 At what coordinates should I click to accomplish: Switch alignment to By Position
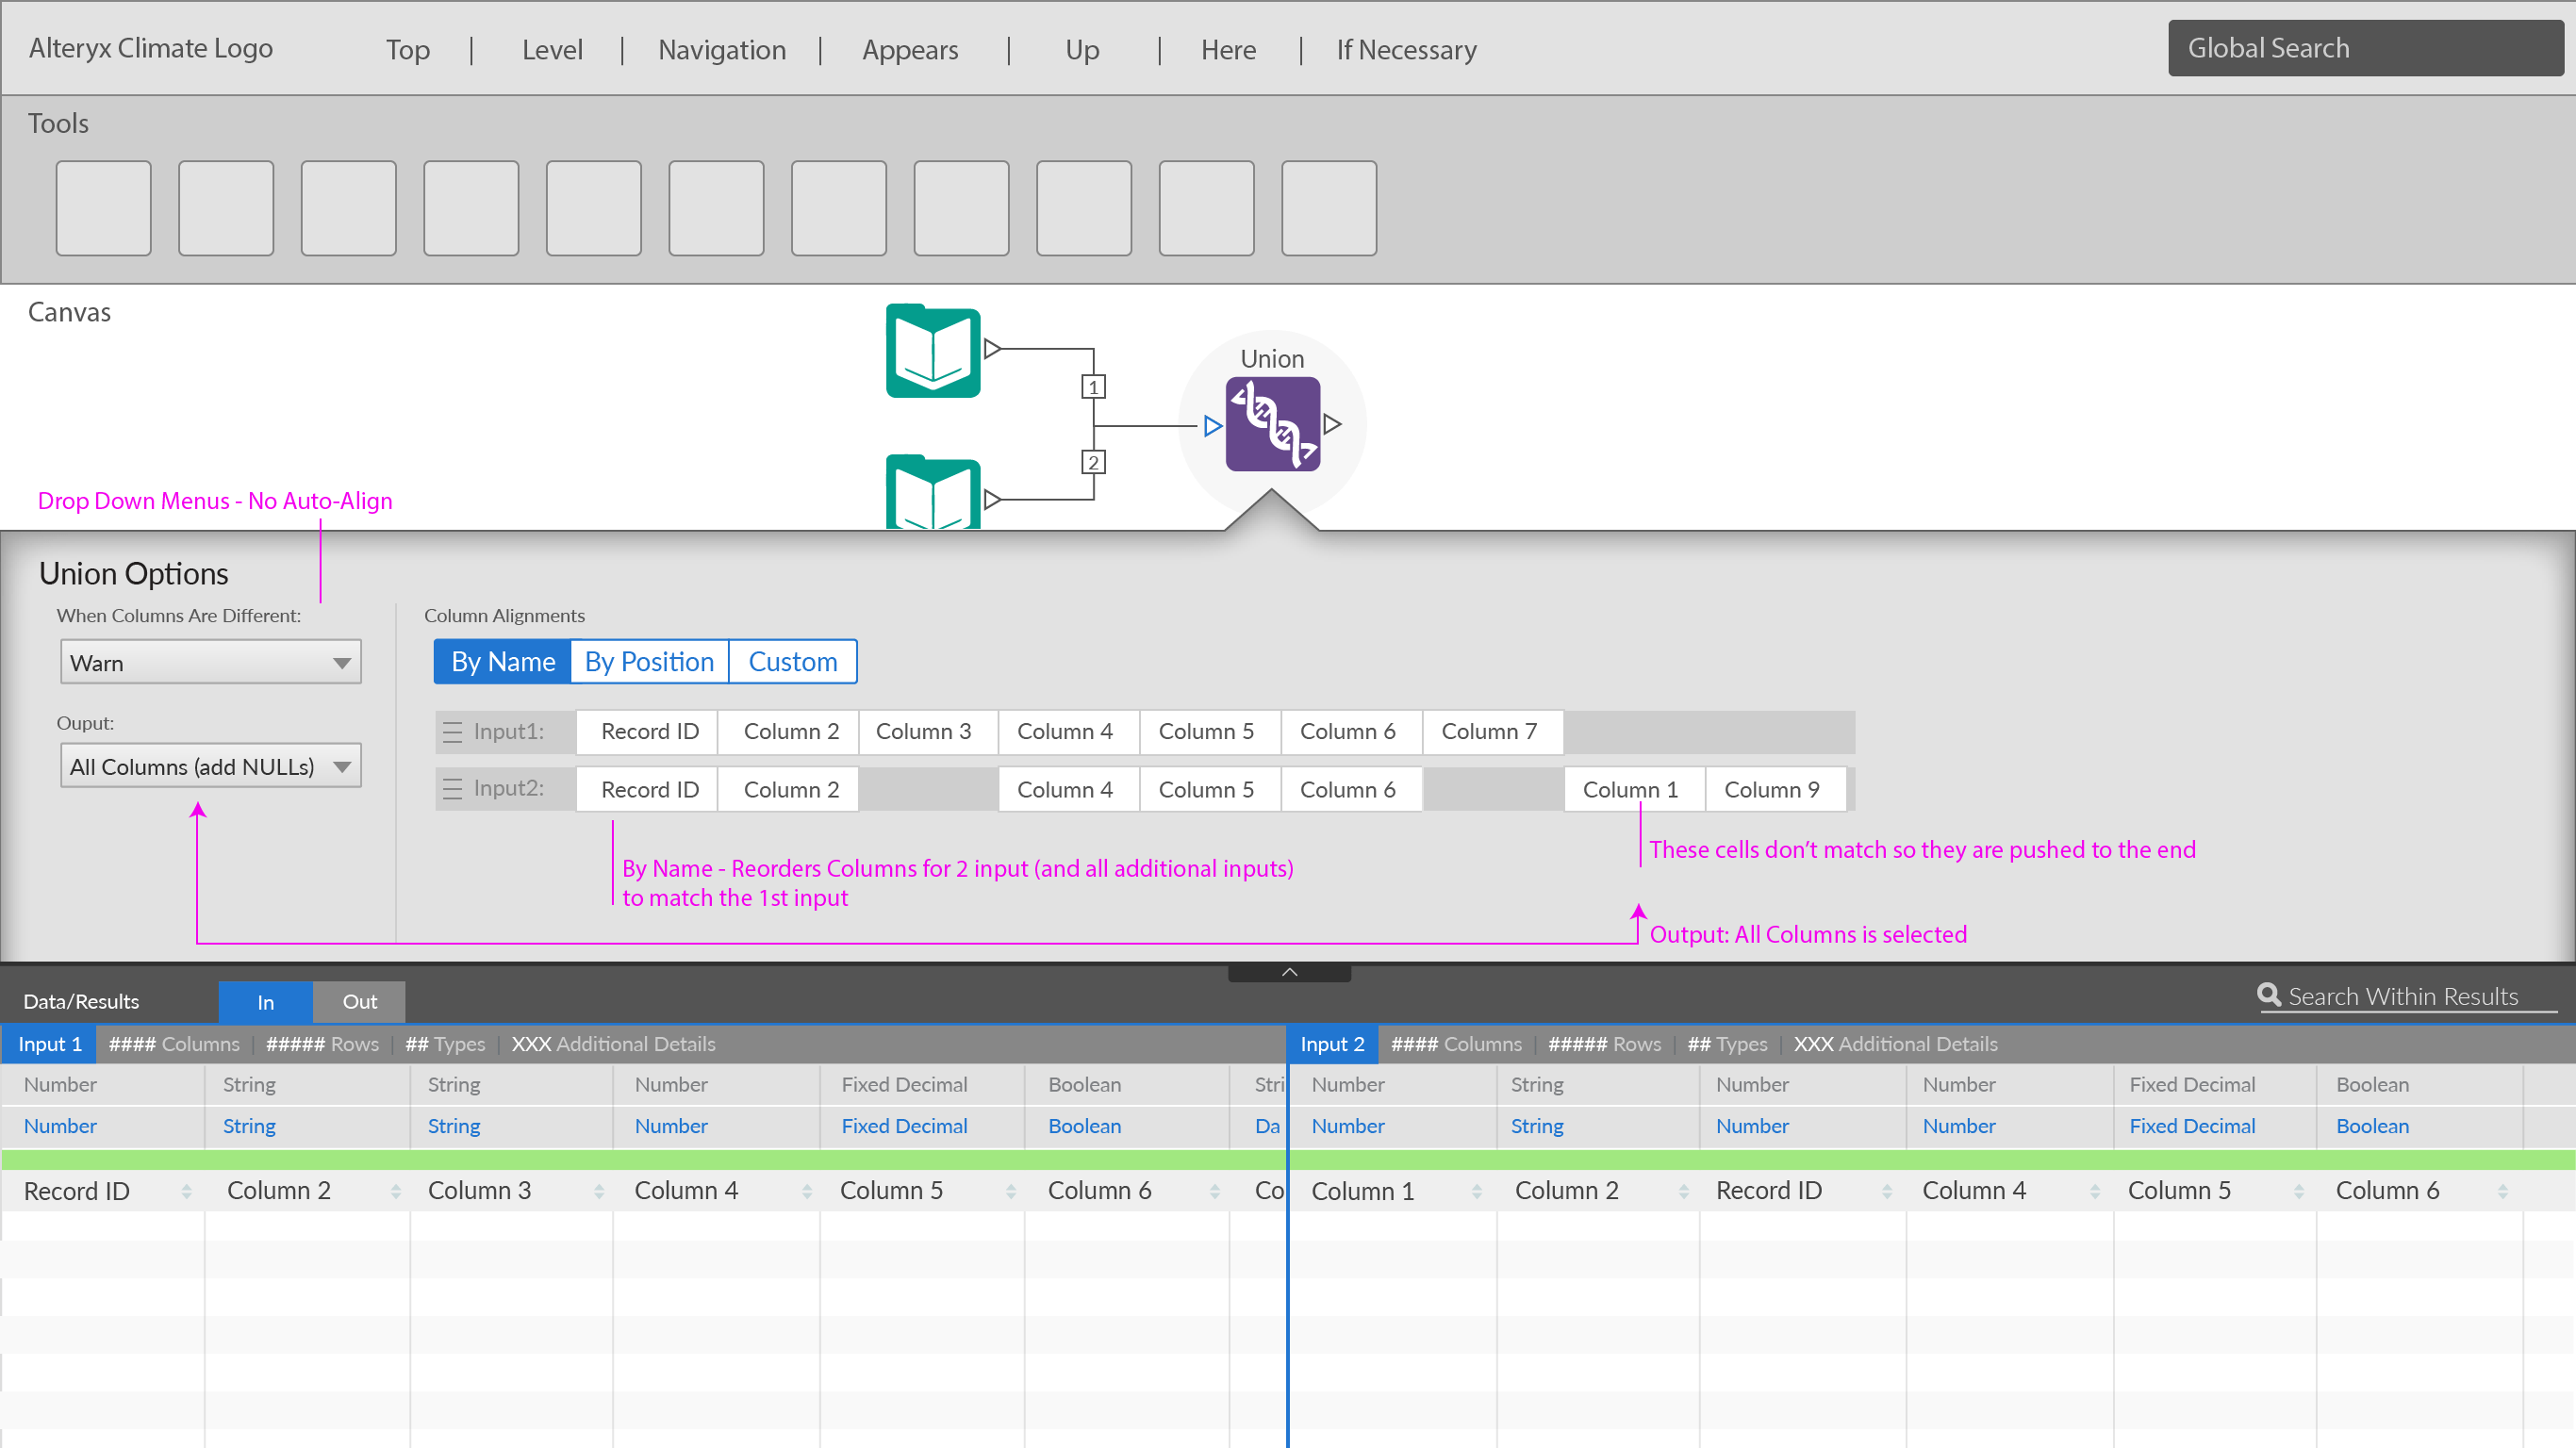[x=649, y=662]
